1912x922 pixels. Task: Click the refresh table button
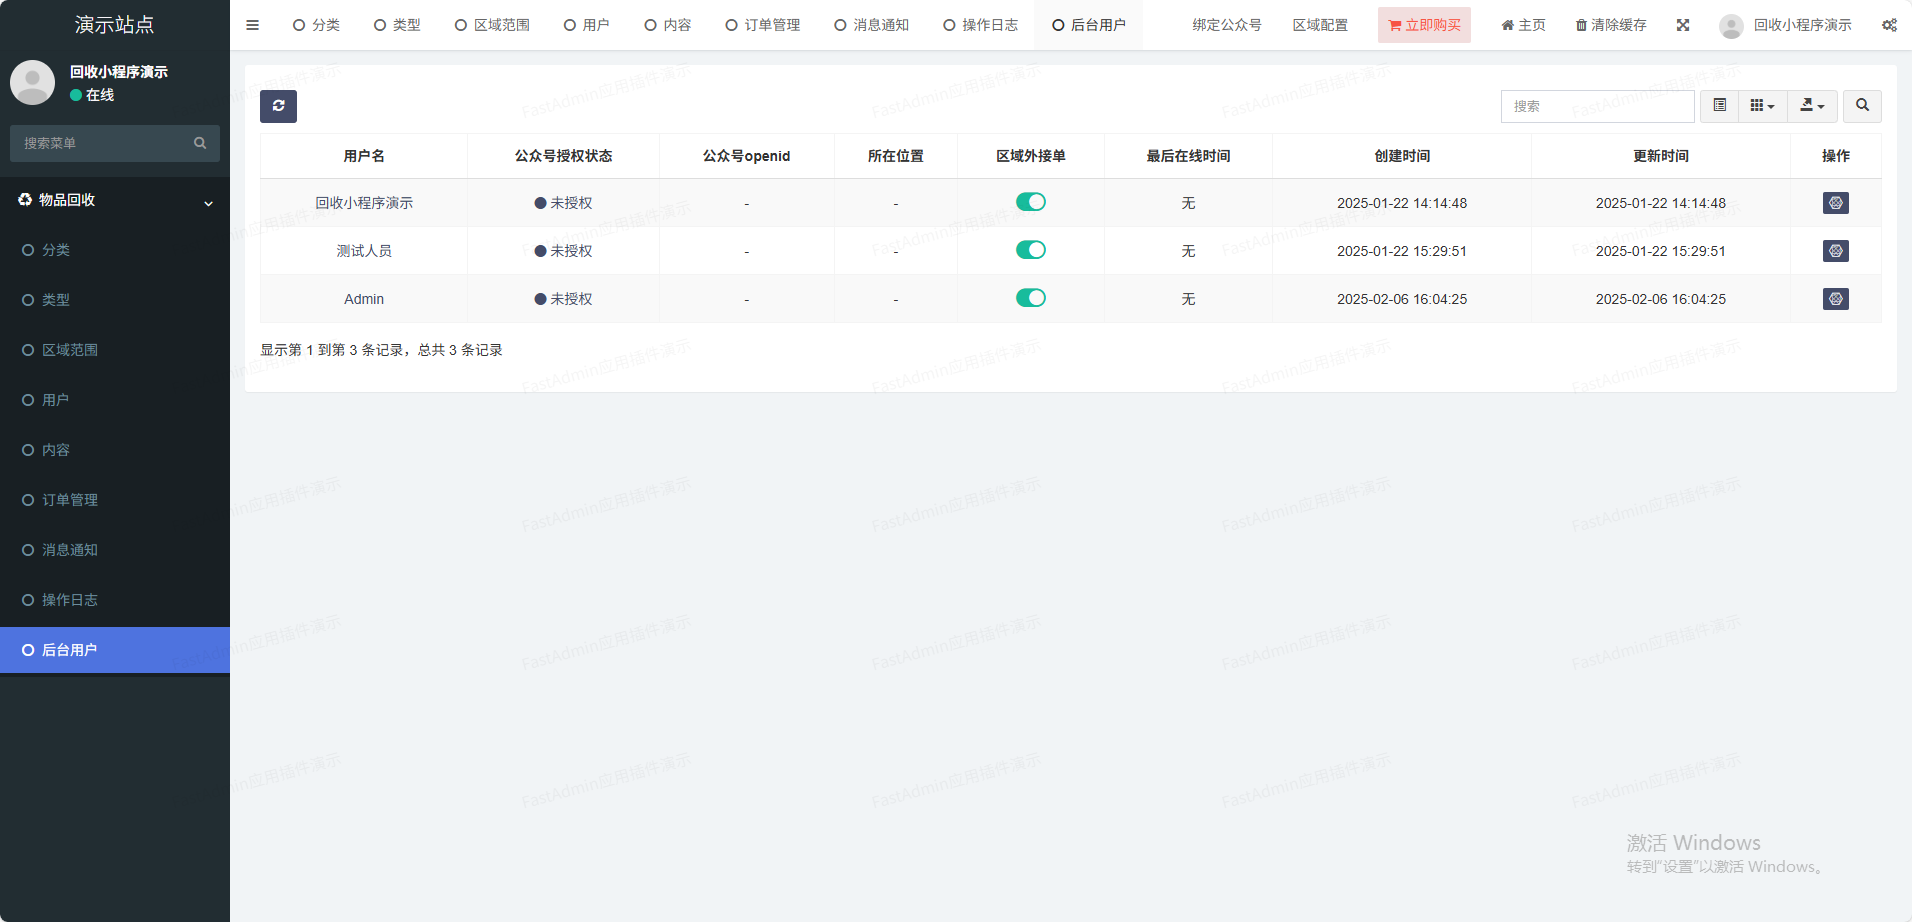click(278, 106)
